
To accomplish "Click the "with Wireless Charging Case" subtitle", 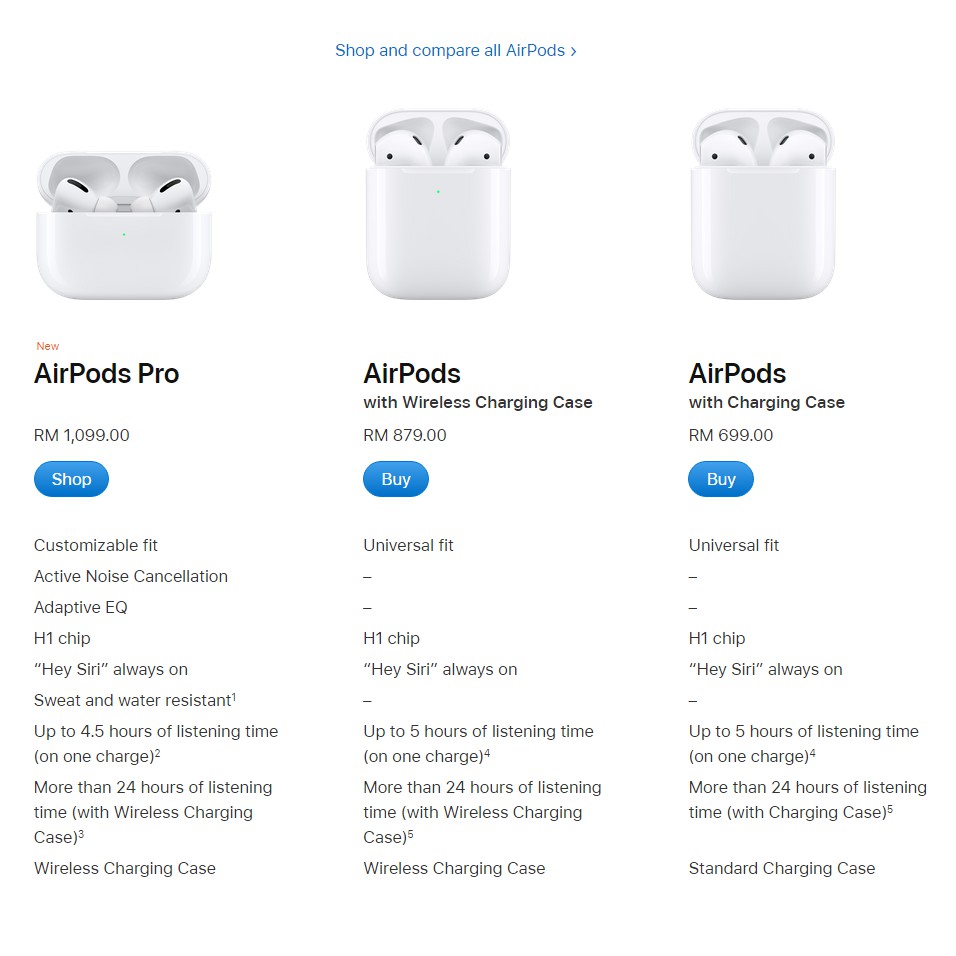I will coord(477,402).
